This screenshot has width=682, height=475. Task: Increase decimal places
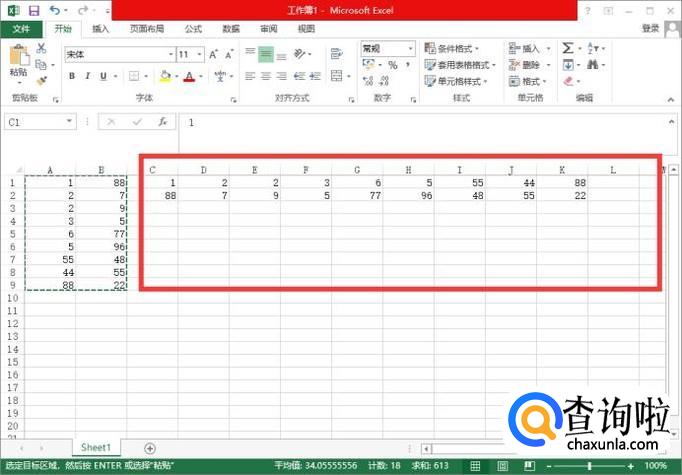click(368, 81)
